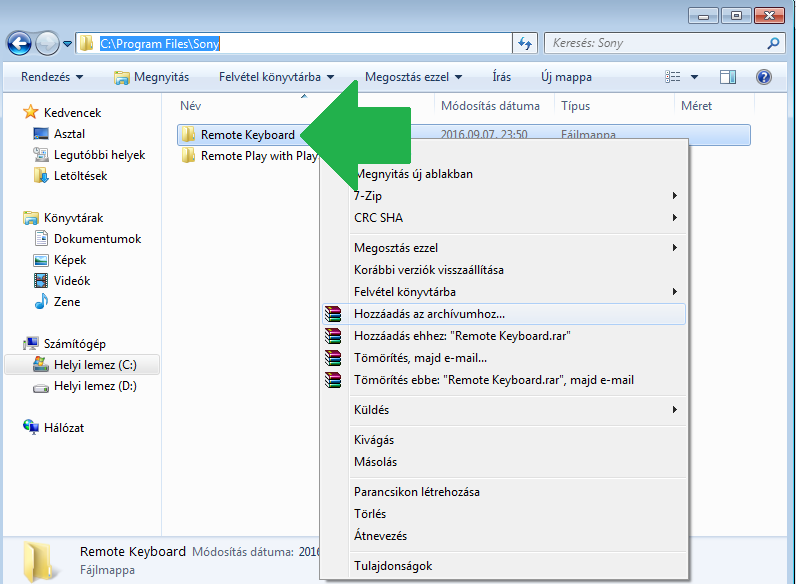Choose Tömörítés, majd e-mail...
The height and width of the screenshot is (584, 796).
pos(504,358)
